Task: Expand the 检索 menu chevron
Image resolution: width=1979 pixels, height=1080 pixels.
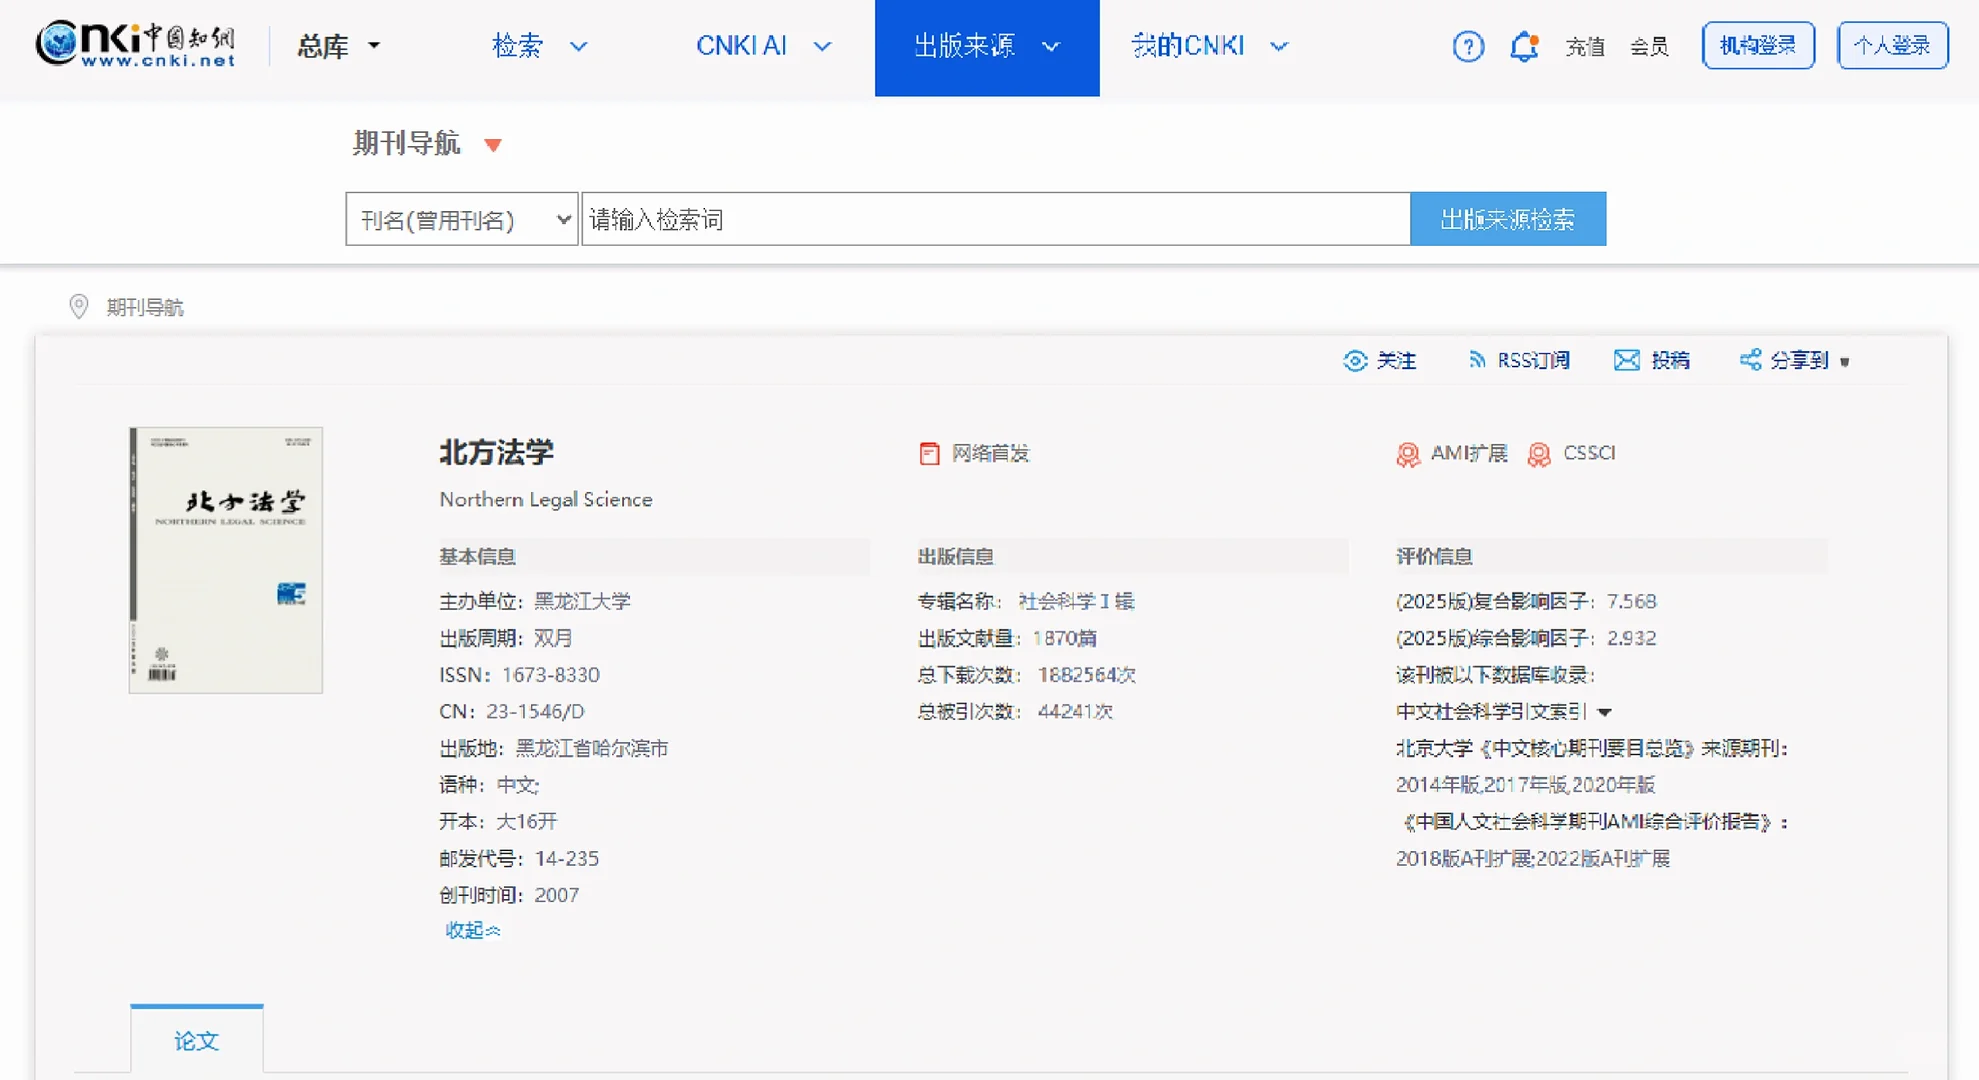Action: (579, 46)
